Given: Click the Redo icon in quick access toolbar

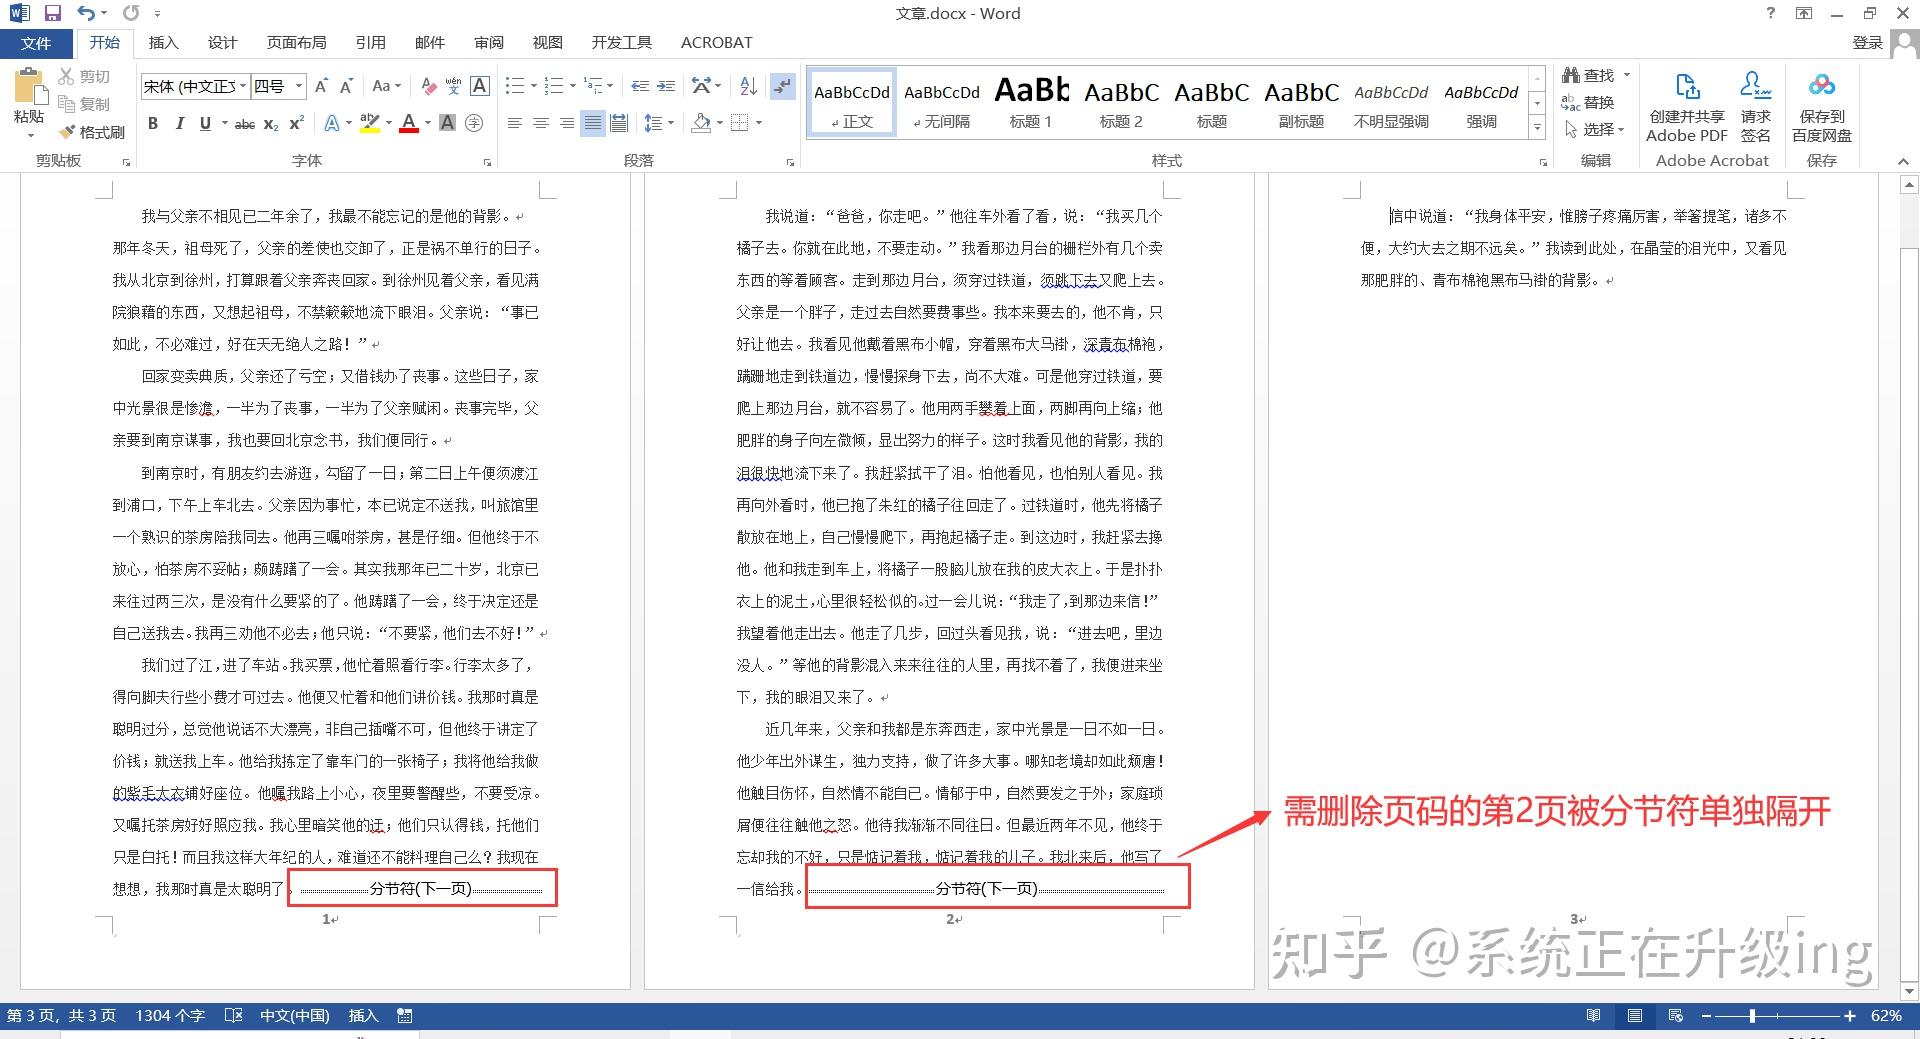Looking at the screenshot, I should (x=131, y=13).
